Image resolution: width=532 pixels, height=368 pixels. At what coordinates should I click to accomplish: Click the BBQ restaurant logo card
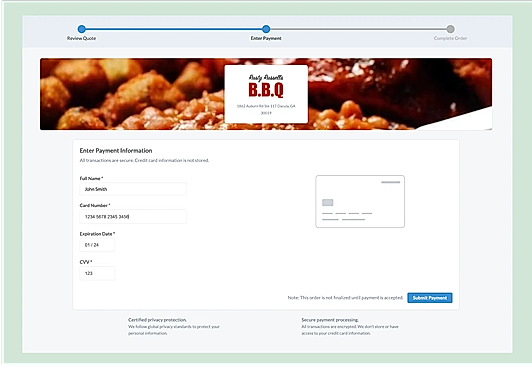(266, 94)
